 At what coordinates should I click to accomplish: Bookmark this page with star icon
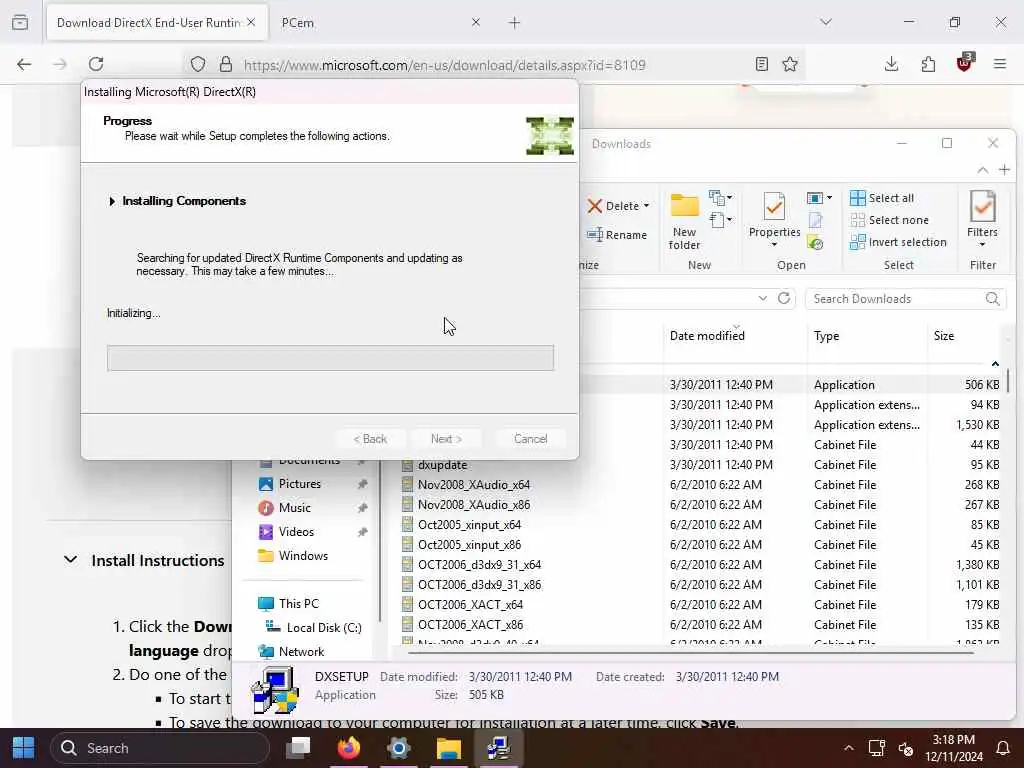pos(790,64)
